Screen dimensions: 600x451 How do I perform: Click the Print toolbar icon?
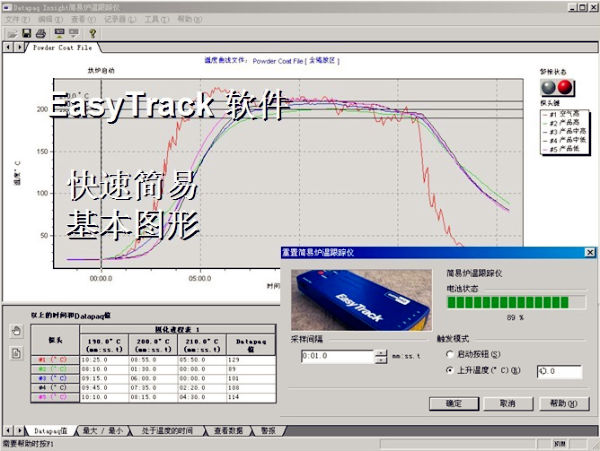(41, 33)
